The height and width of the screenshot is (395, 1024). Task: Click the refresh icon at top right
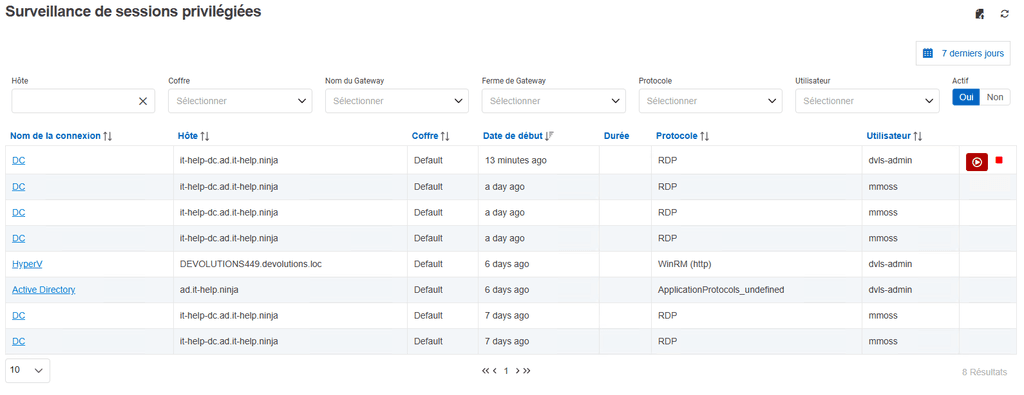(x=1004, y=14)
